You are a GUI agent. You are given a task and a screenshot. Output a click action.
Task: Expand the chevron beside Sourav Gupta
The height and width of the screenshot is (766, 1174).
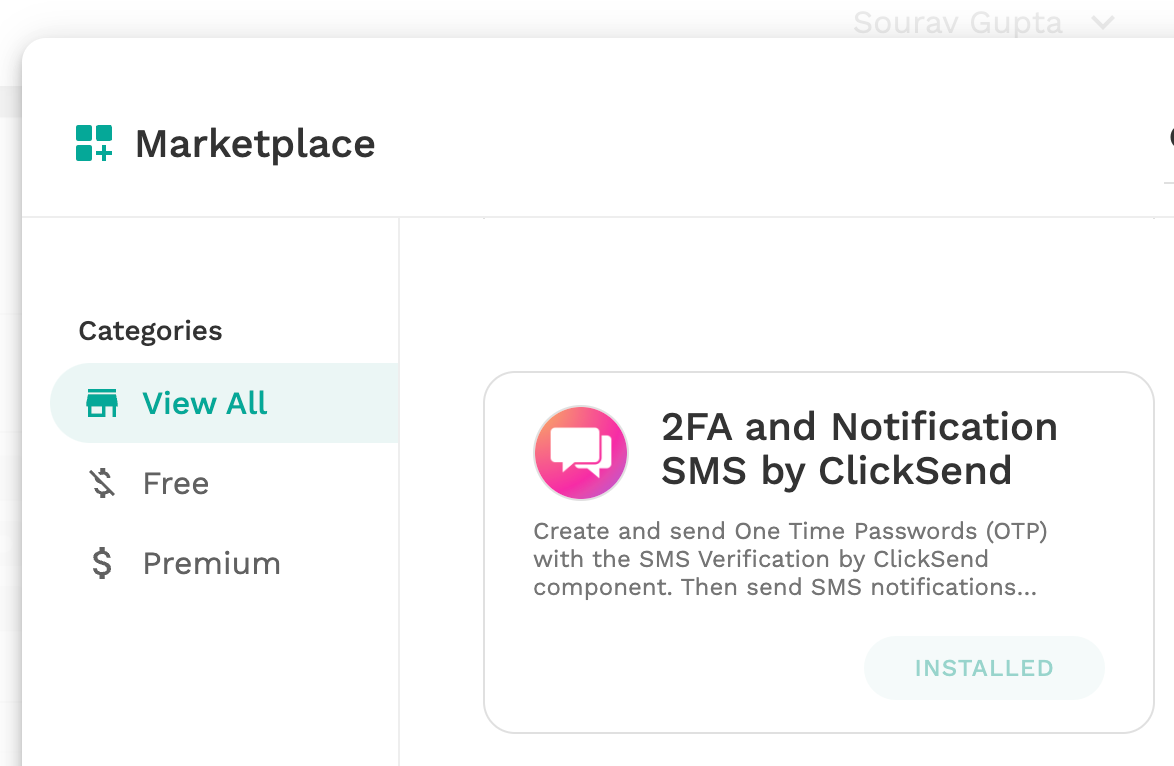click(1103, 22)
